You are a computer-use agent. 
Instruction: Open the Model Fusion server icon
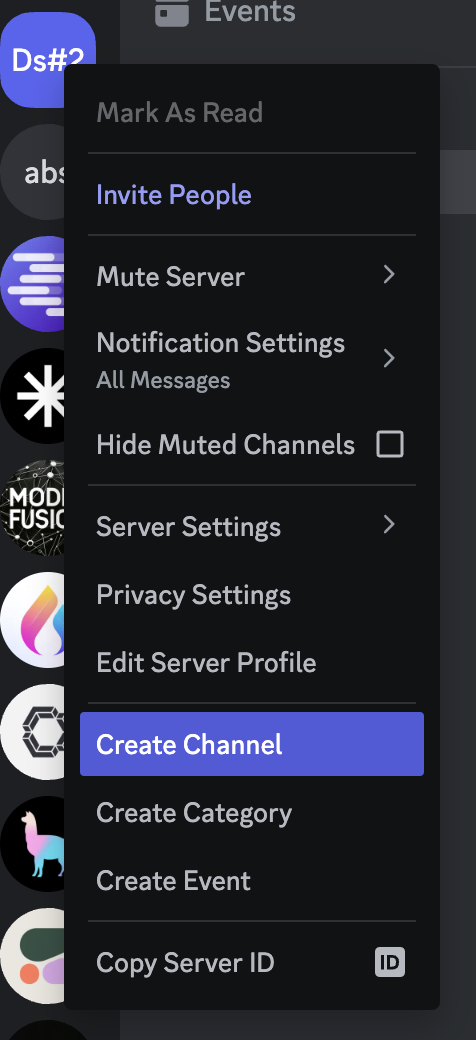[33, 508]
